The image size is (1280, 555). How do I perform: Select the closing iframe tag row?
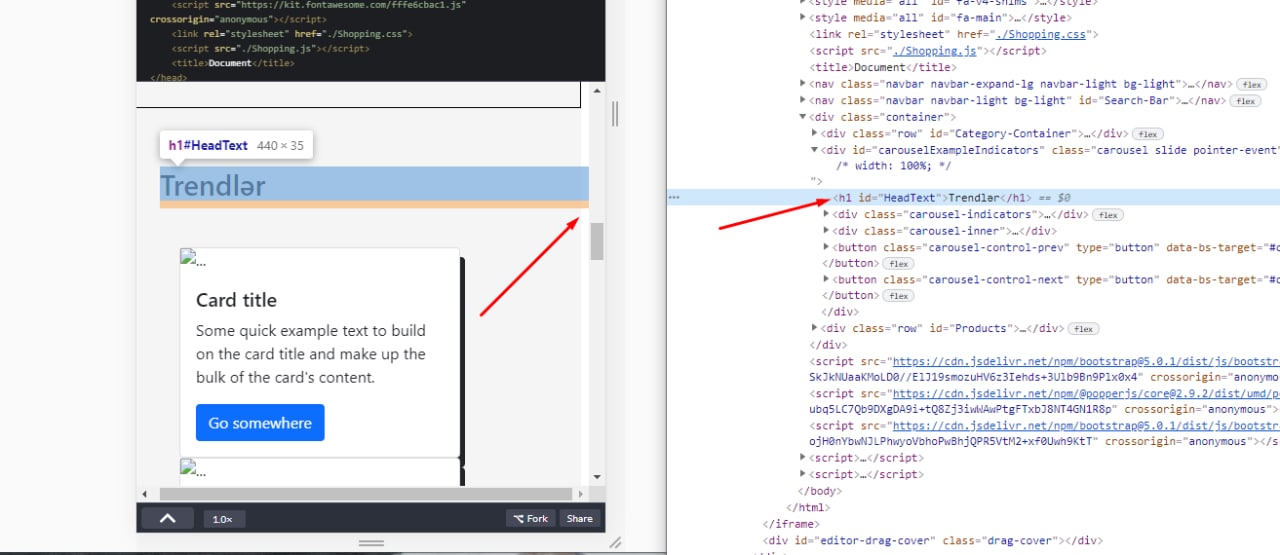[x=790, y=524]
